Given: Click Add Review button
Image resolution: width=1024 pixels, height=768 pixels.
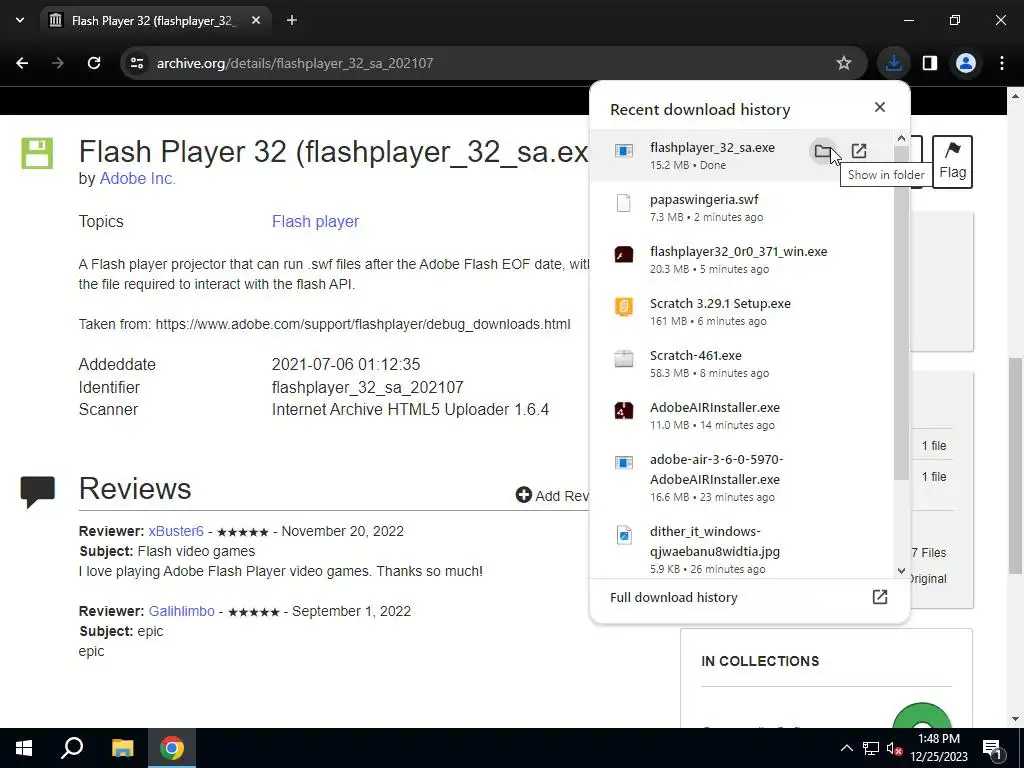Looking at the screenshot, I should click(x=554, y=496).
